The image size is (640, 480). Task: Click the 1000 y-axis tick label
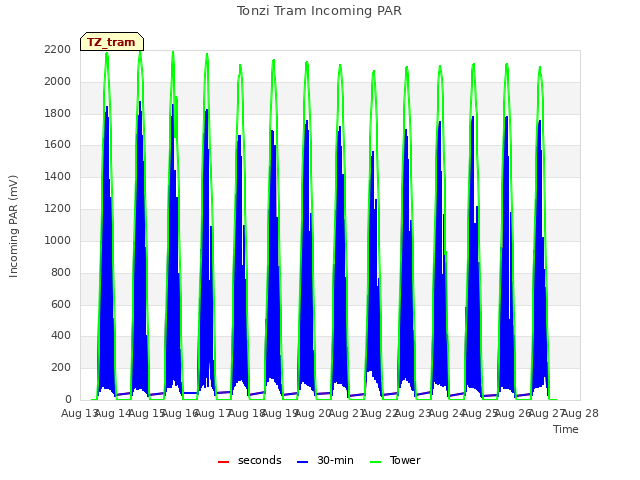[x=58, y=240]
